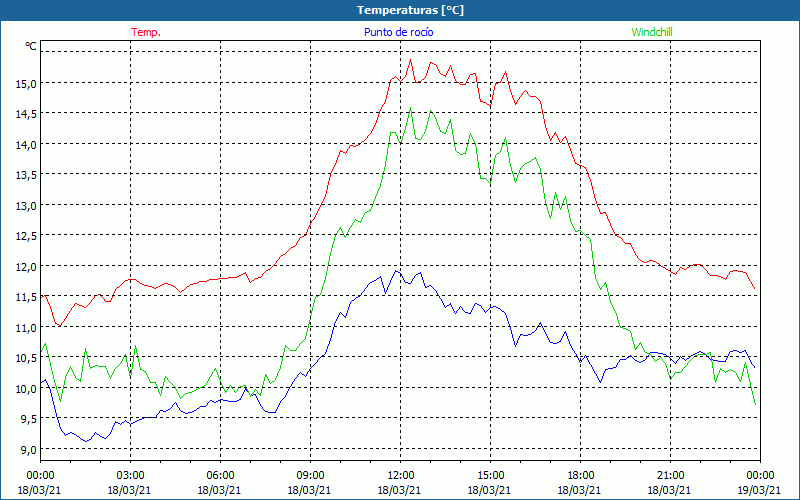Select the red 'Temp.' legend label
This screenshot has height=500, width=800.
coord(146,32)
